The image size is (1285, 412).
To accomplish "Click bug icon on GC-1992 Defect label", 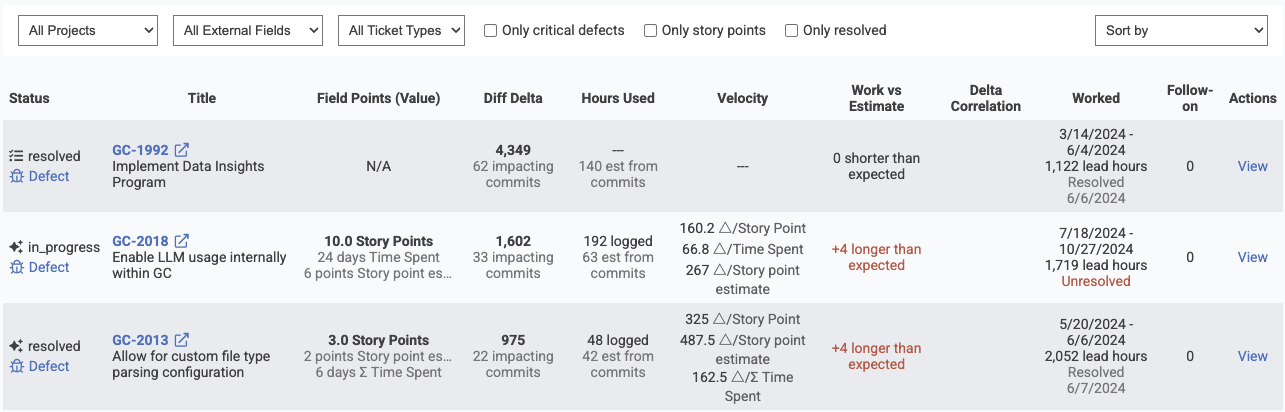I will tap(16, 176).
